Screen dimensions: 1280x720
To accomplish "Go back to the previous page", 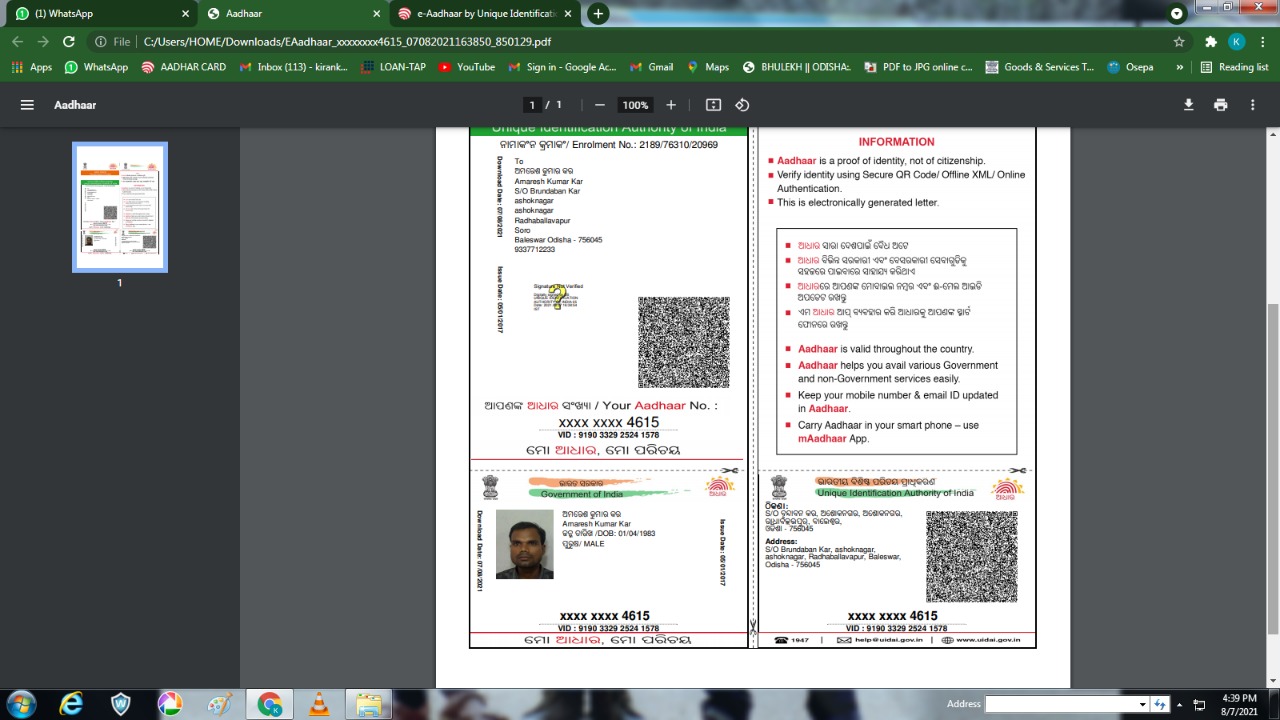I will tap(17, 42).
